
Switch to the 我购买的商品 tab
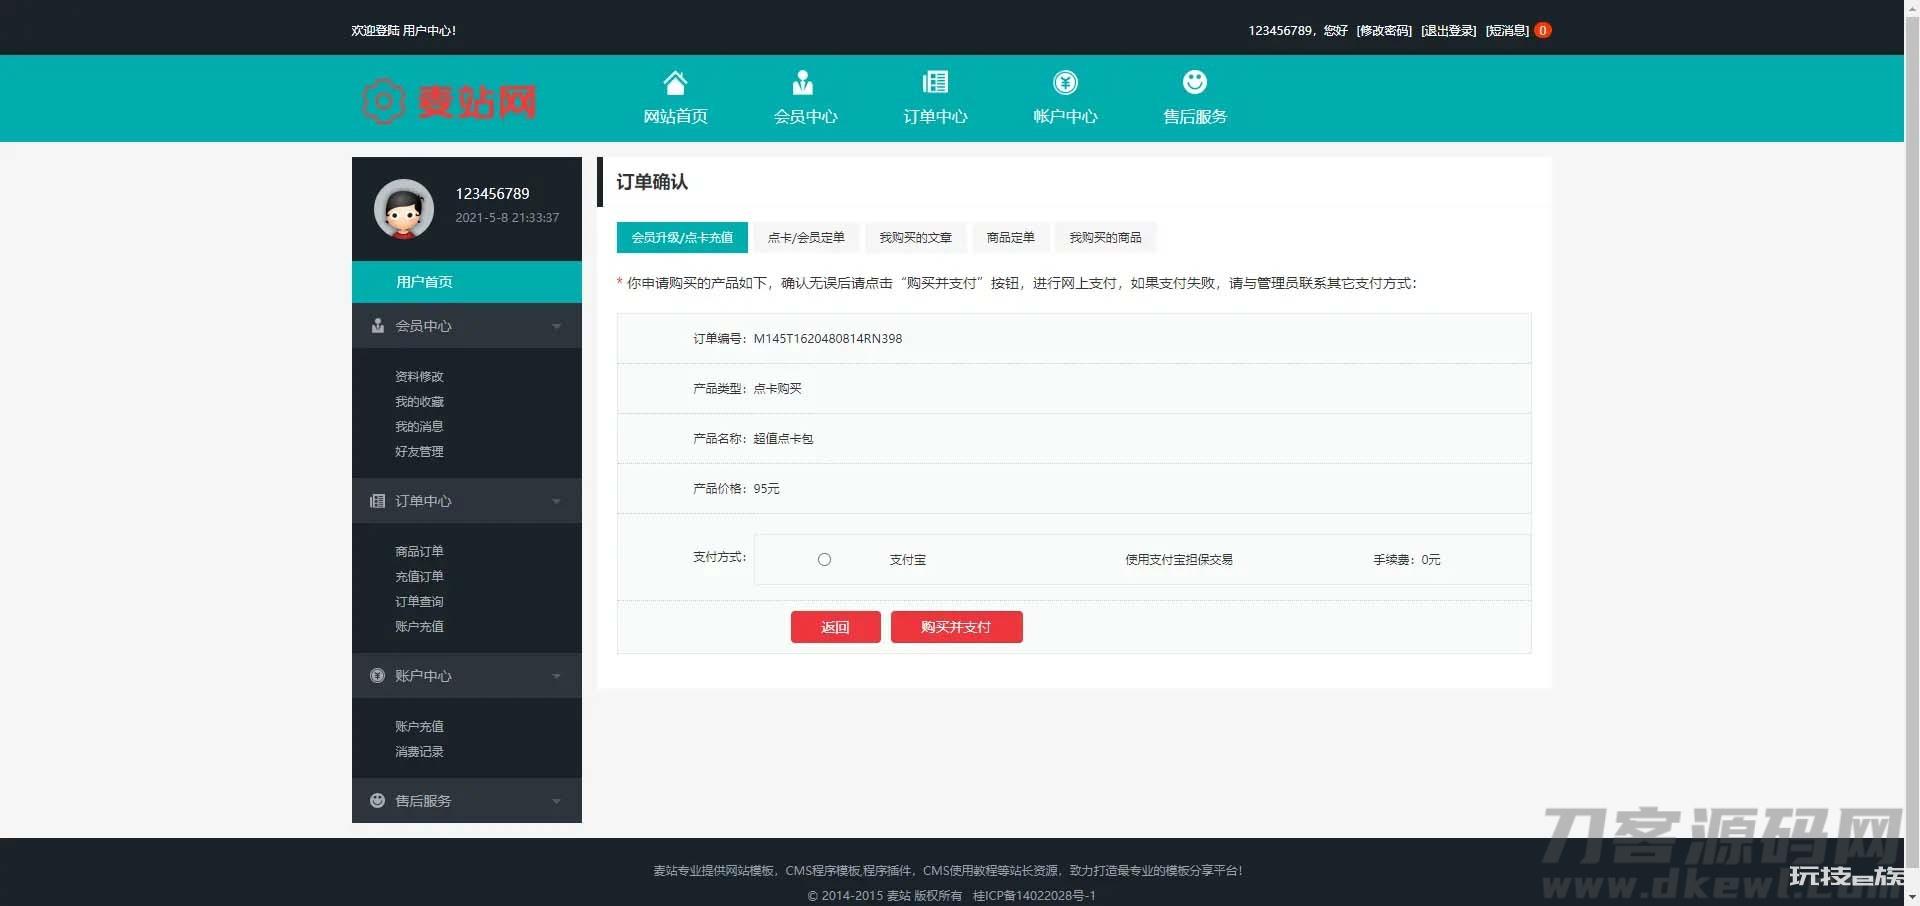click(1105, 237)
